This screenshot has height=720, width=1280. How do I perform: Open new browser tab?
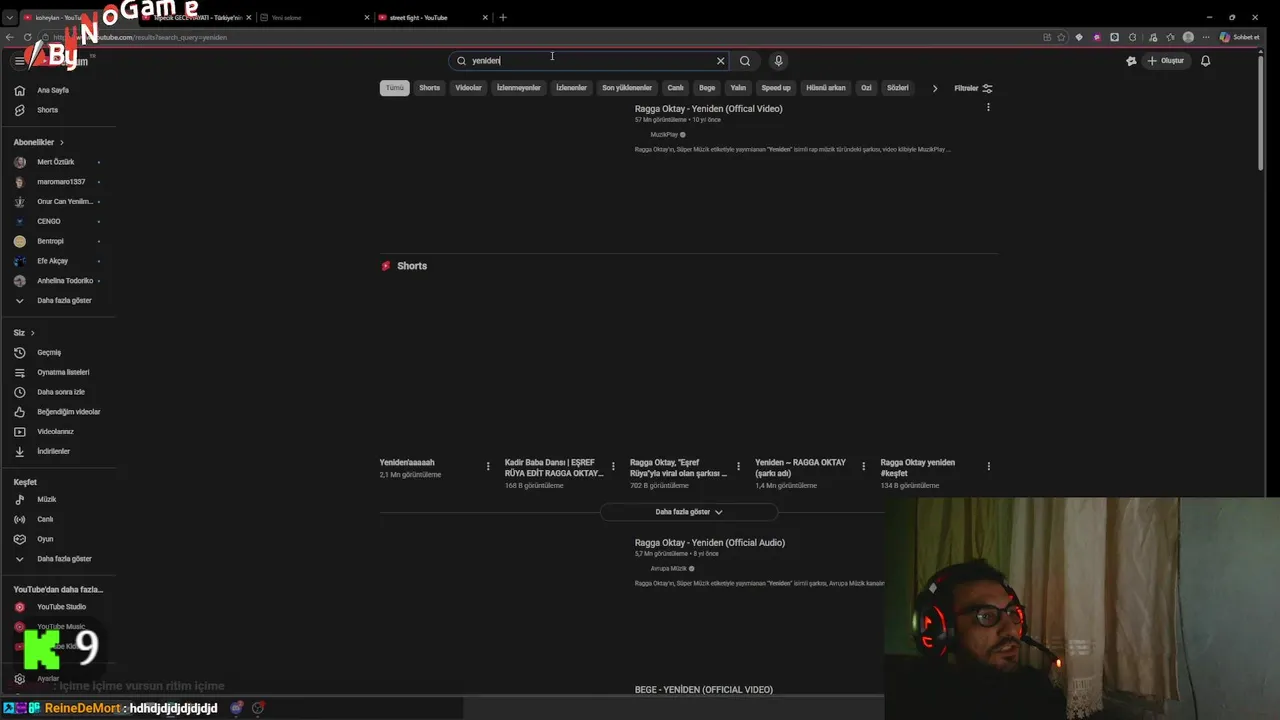pos(503,17)
